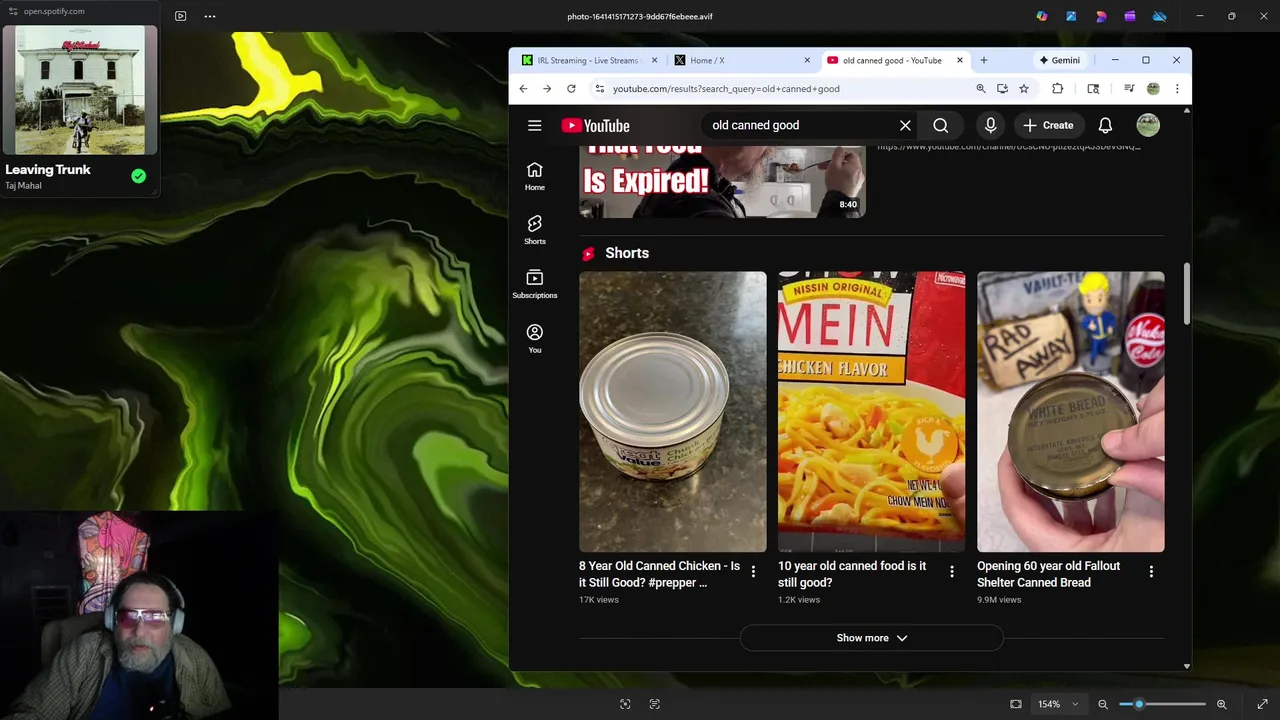1280x720 pixels.
Task: Click the YouTube Create button
Action: [x=1048, y=126]
